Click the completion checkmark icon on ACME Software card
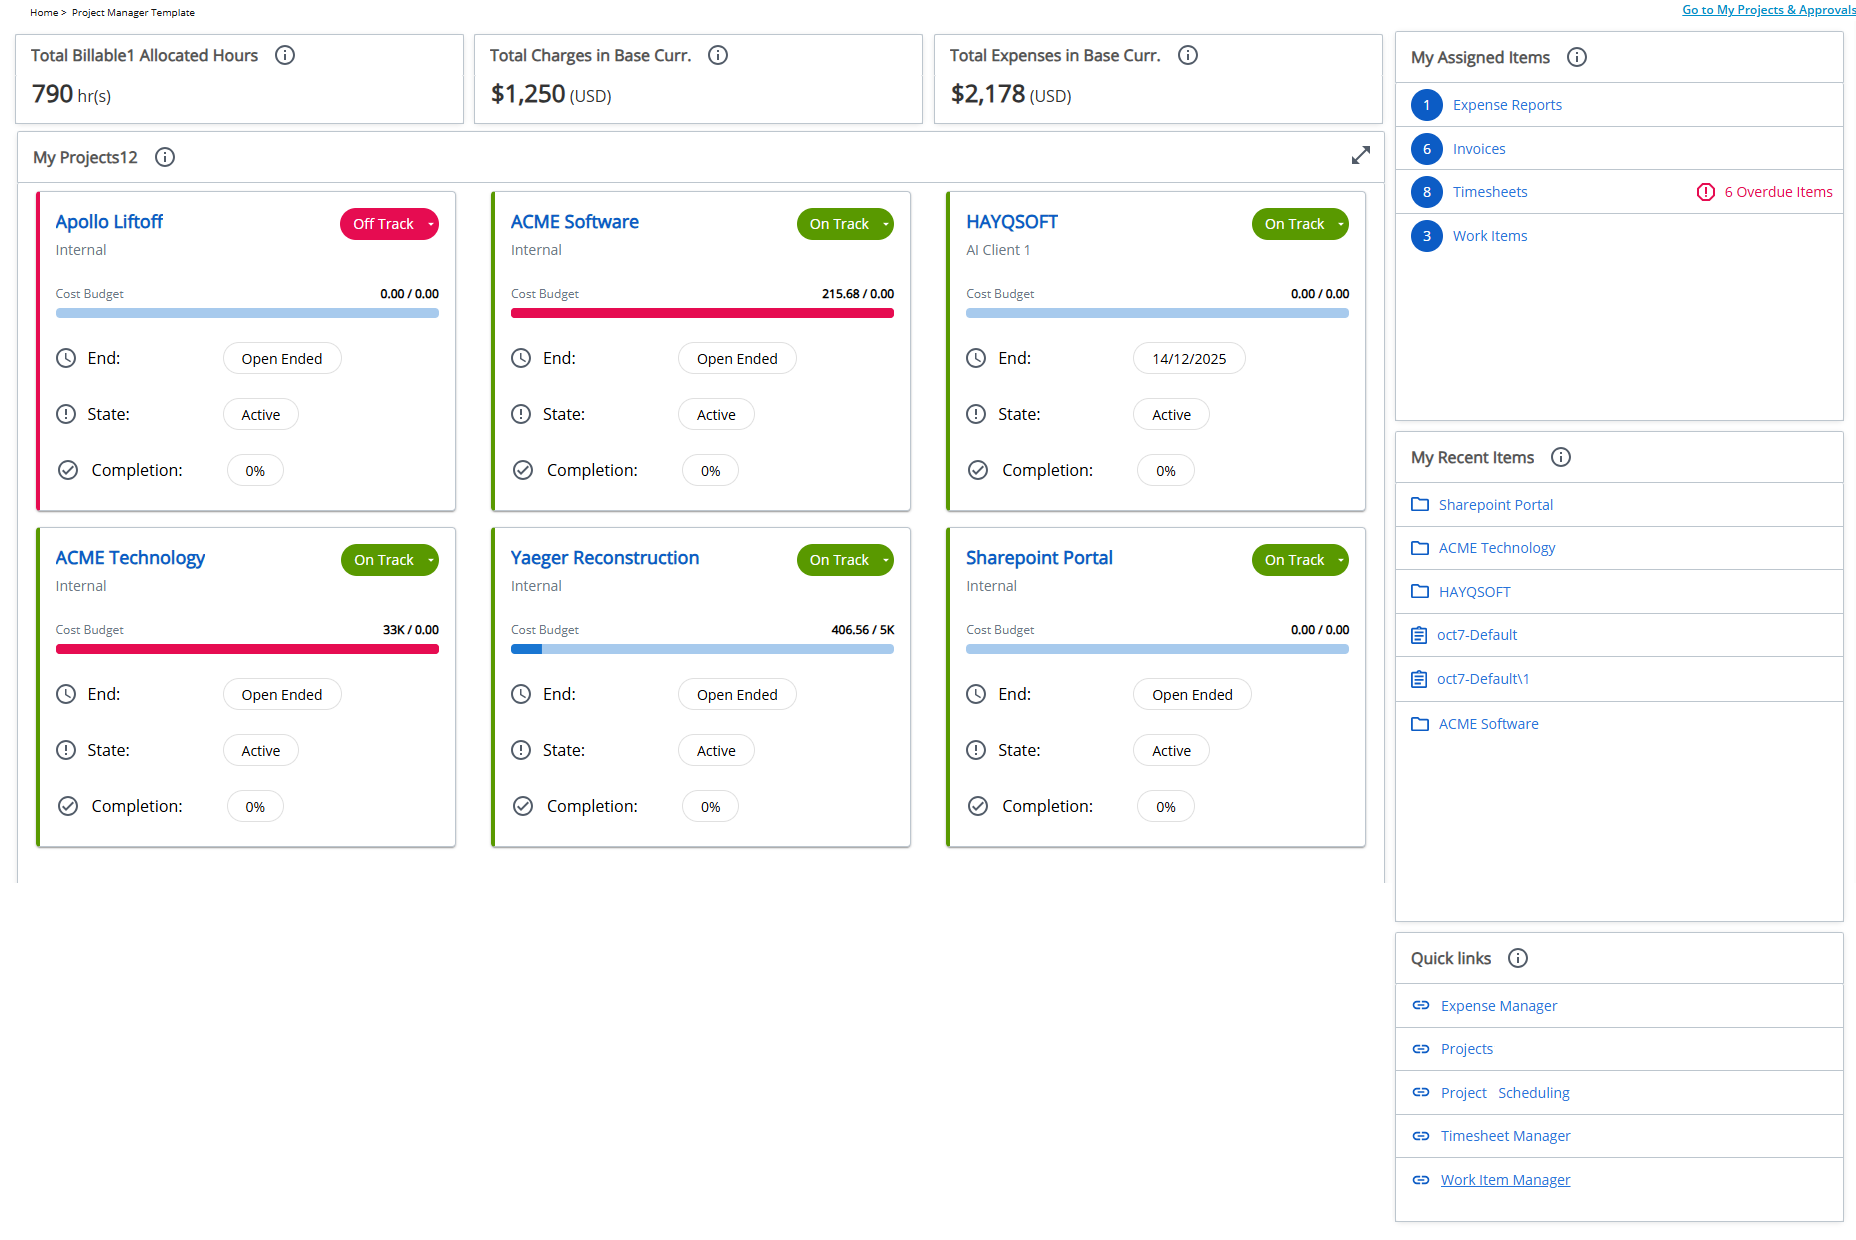Screen dimensions: 1856x1240 522,469
